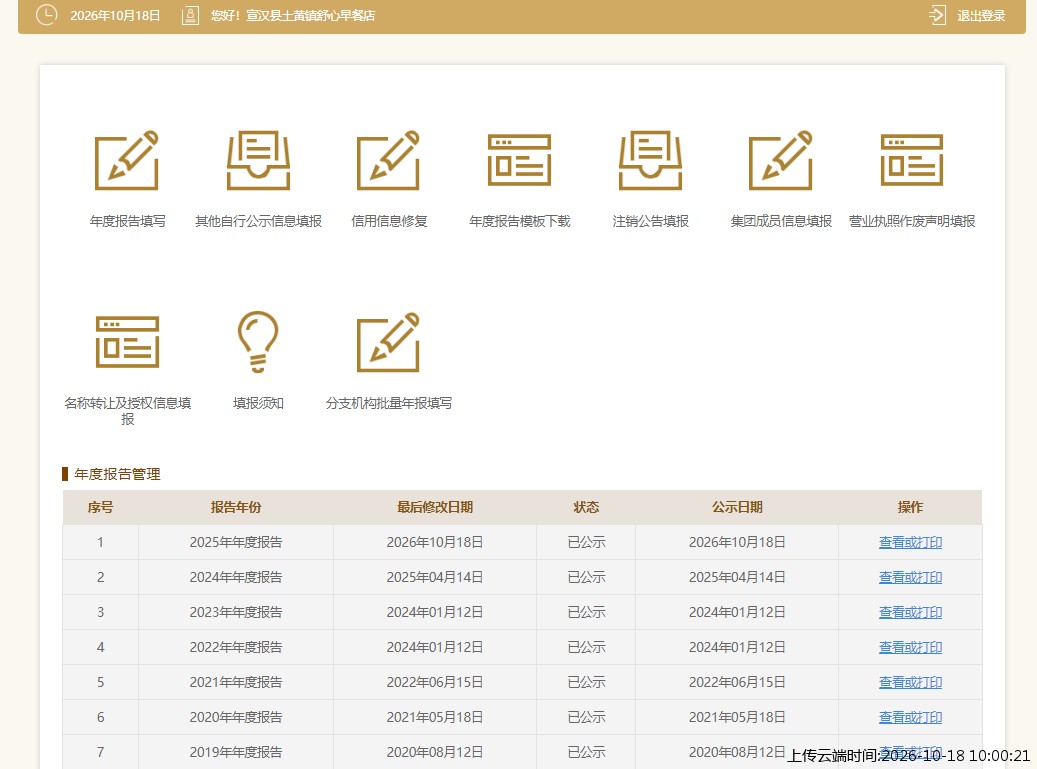Open the 其他自行公示信息填报 icon
This screenshot has height=769, width=1037.
258,161
